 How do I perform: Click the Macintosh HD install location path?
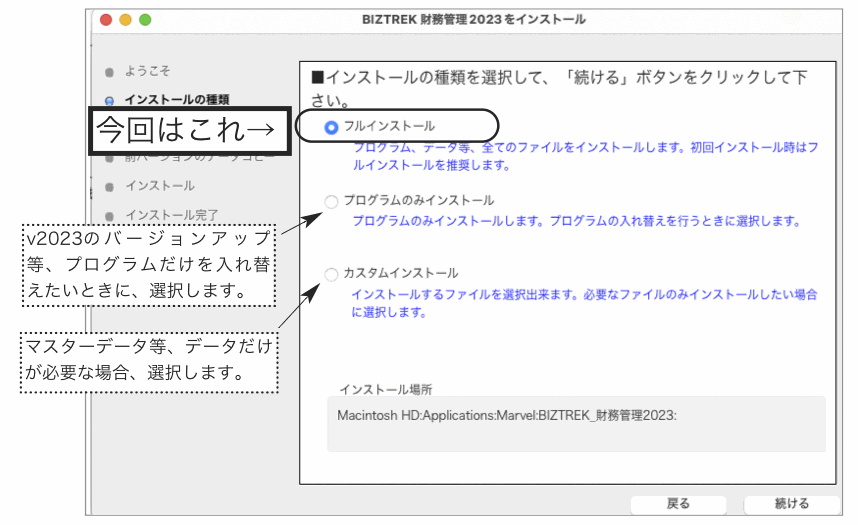coord(506,415)
